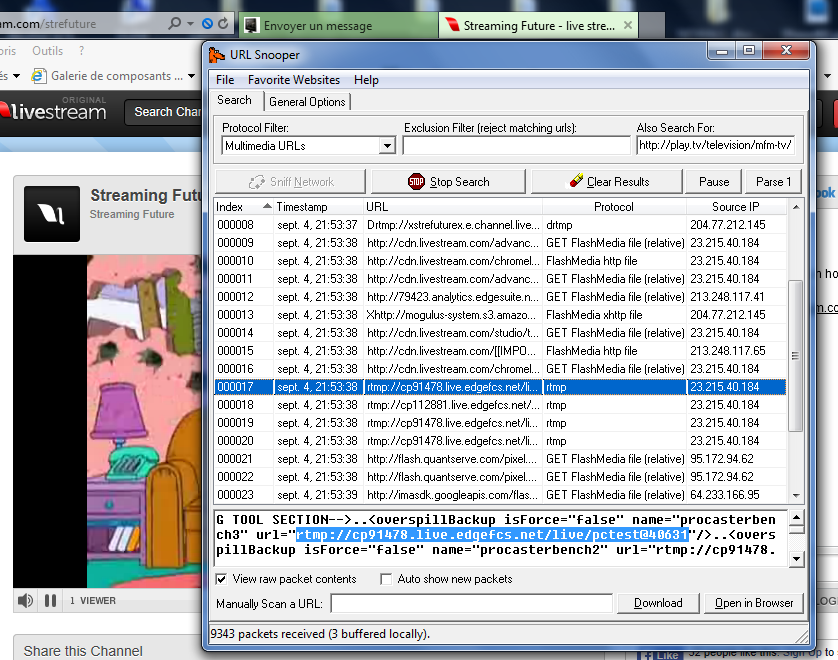Open the Outils browser menu
Image resolution: width=838 pixels, height=660 pixels.
(x=48, y=51)
